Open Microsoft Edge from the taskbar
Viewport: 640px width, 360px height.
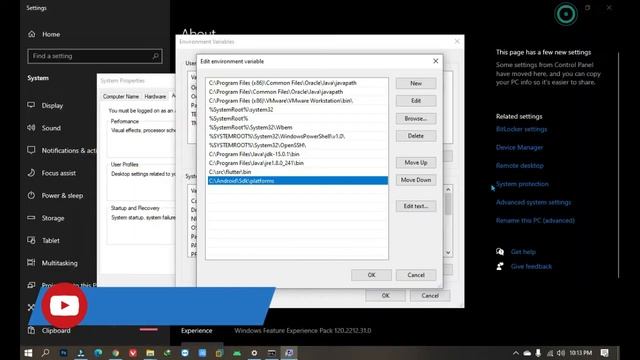[x=98, y=353]
